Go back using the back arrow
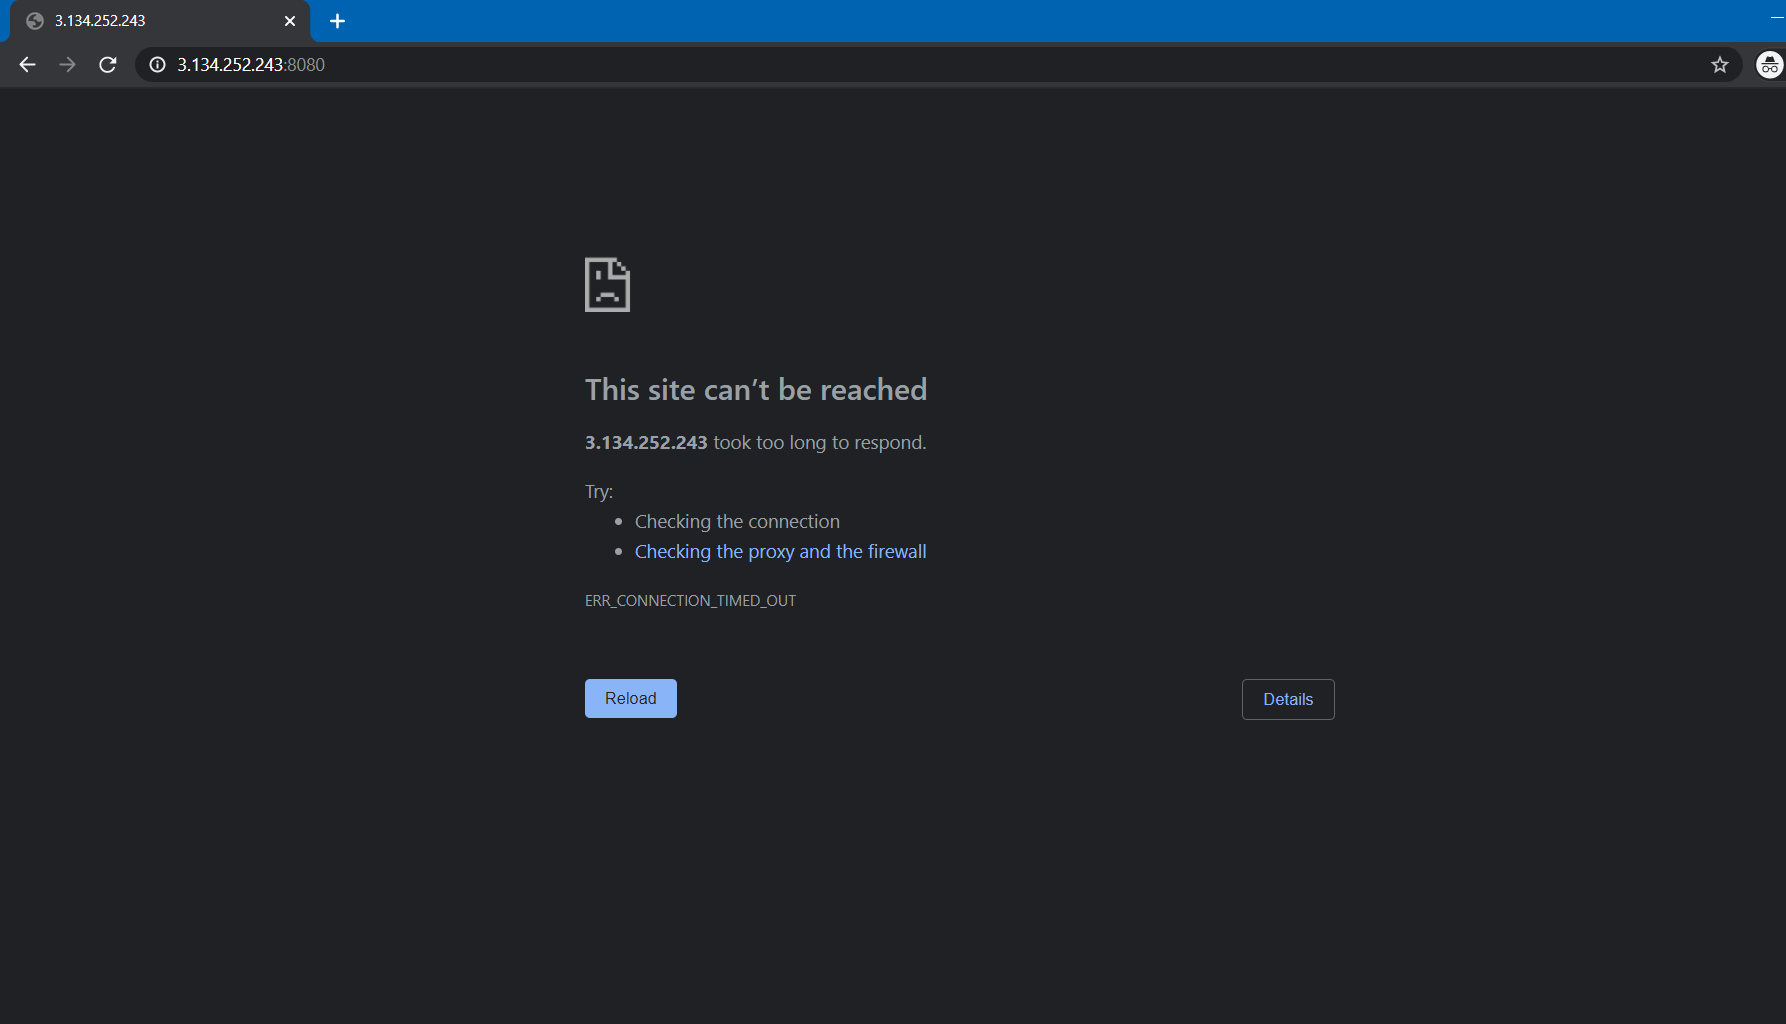The image size is (1786, 1024). tap(27, 65)
